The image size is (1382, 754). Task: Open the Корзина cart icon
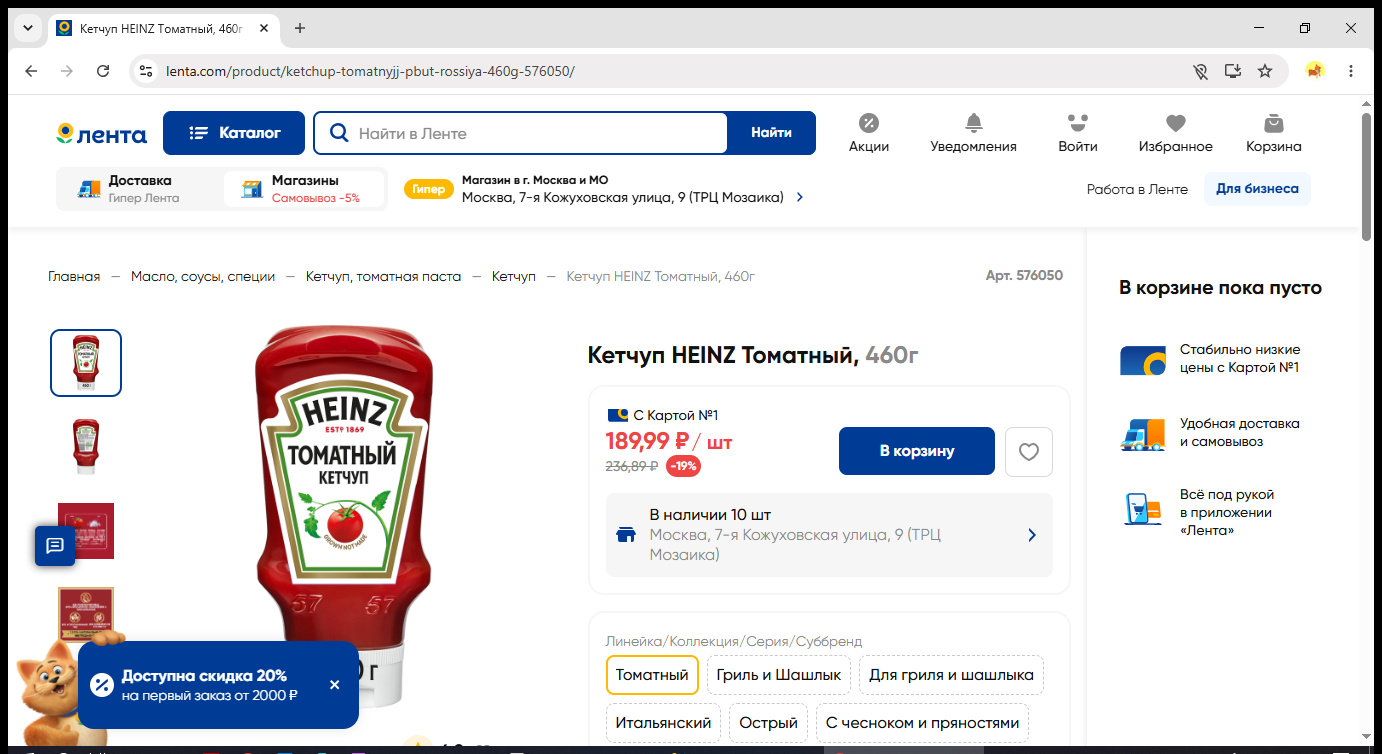pyautogui.click(x=1273, y=133)
